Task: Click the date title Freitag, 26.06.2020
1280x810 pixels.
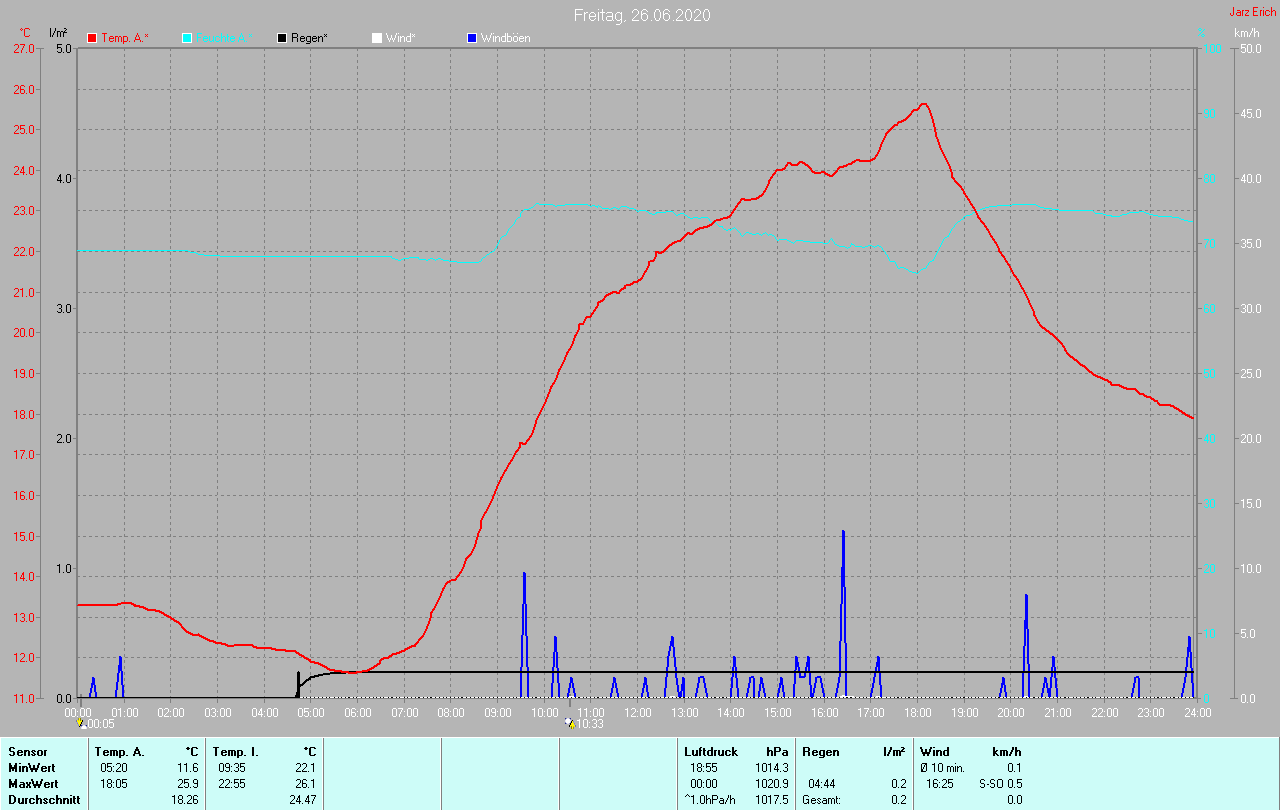Action: click(x=642, y=15)
